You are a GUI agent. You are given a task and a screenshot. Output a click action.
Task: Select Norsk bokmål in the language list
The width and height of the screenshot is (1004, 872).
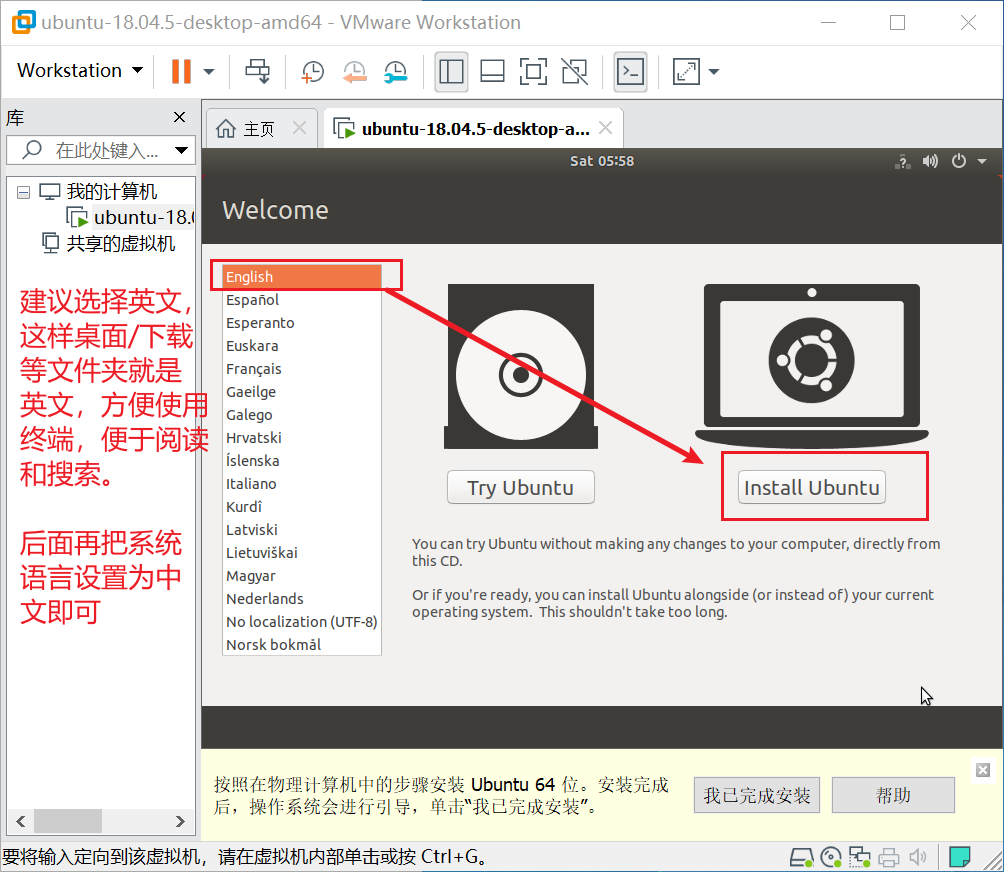click(302, 645)
